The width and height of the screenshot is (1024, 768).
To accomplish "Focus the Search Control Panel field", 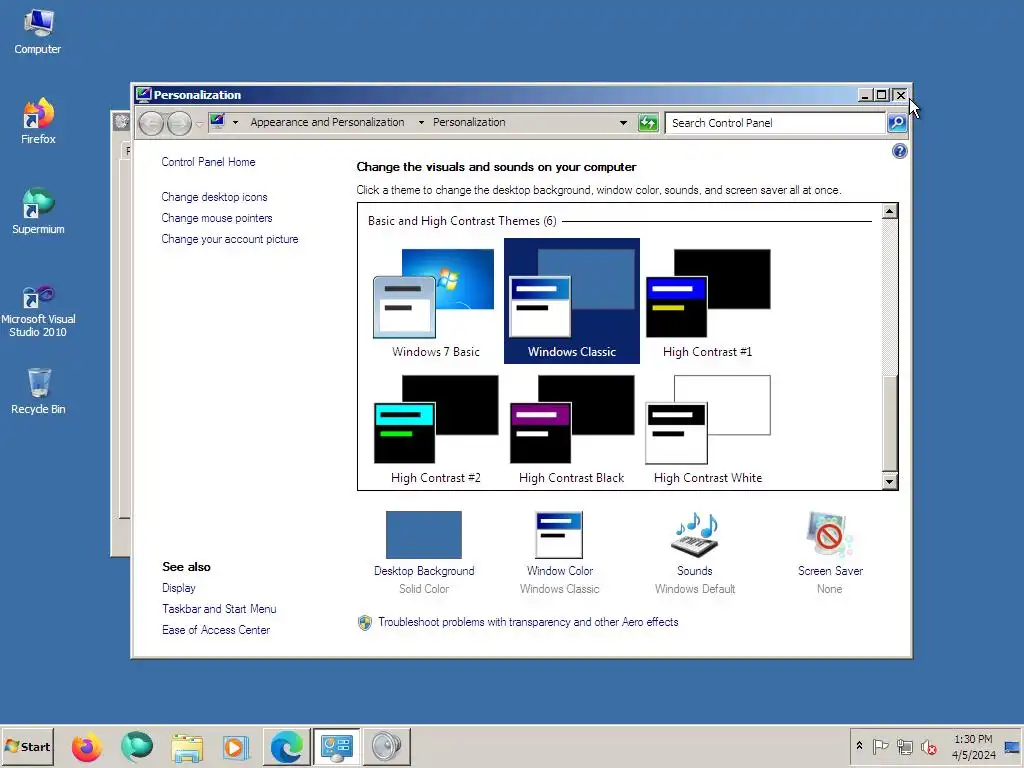I will (x=775, y=123).
